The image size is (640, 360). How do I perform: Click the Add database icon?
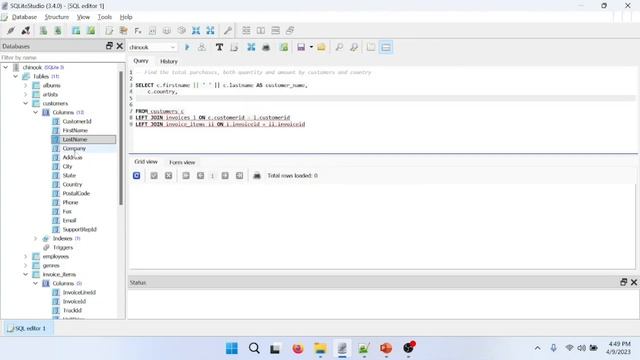[x=43, y=31]
